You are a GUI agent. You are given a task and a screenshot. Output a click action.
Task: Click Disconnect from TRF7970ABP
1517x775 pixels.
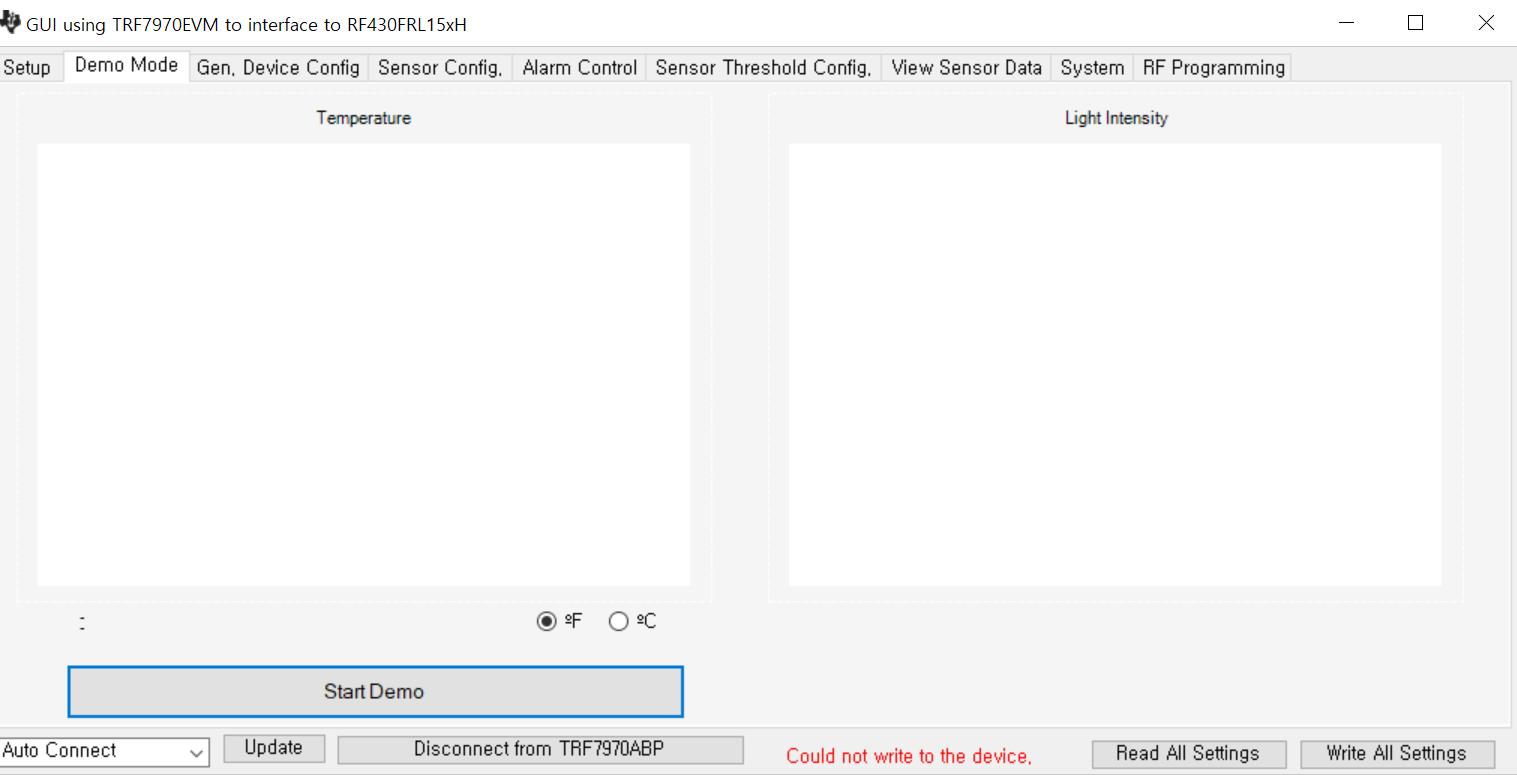pos(540,749)
